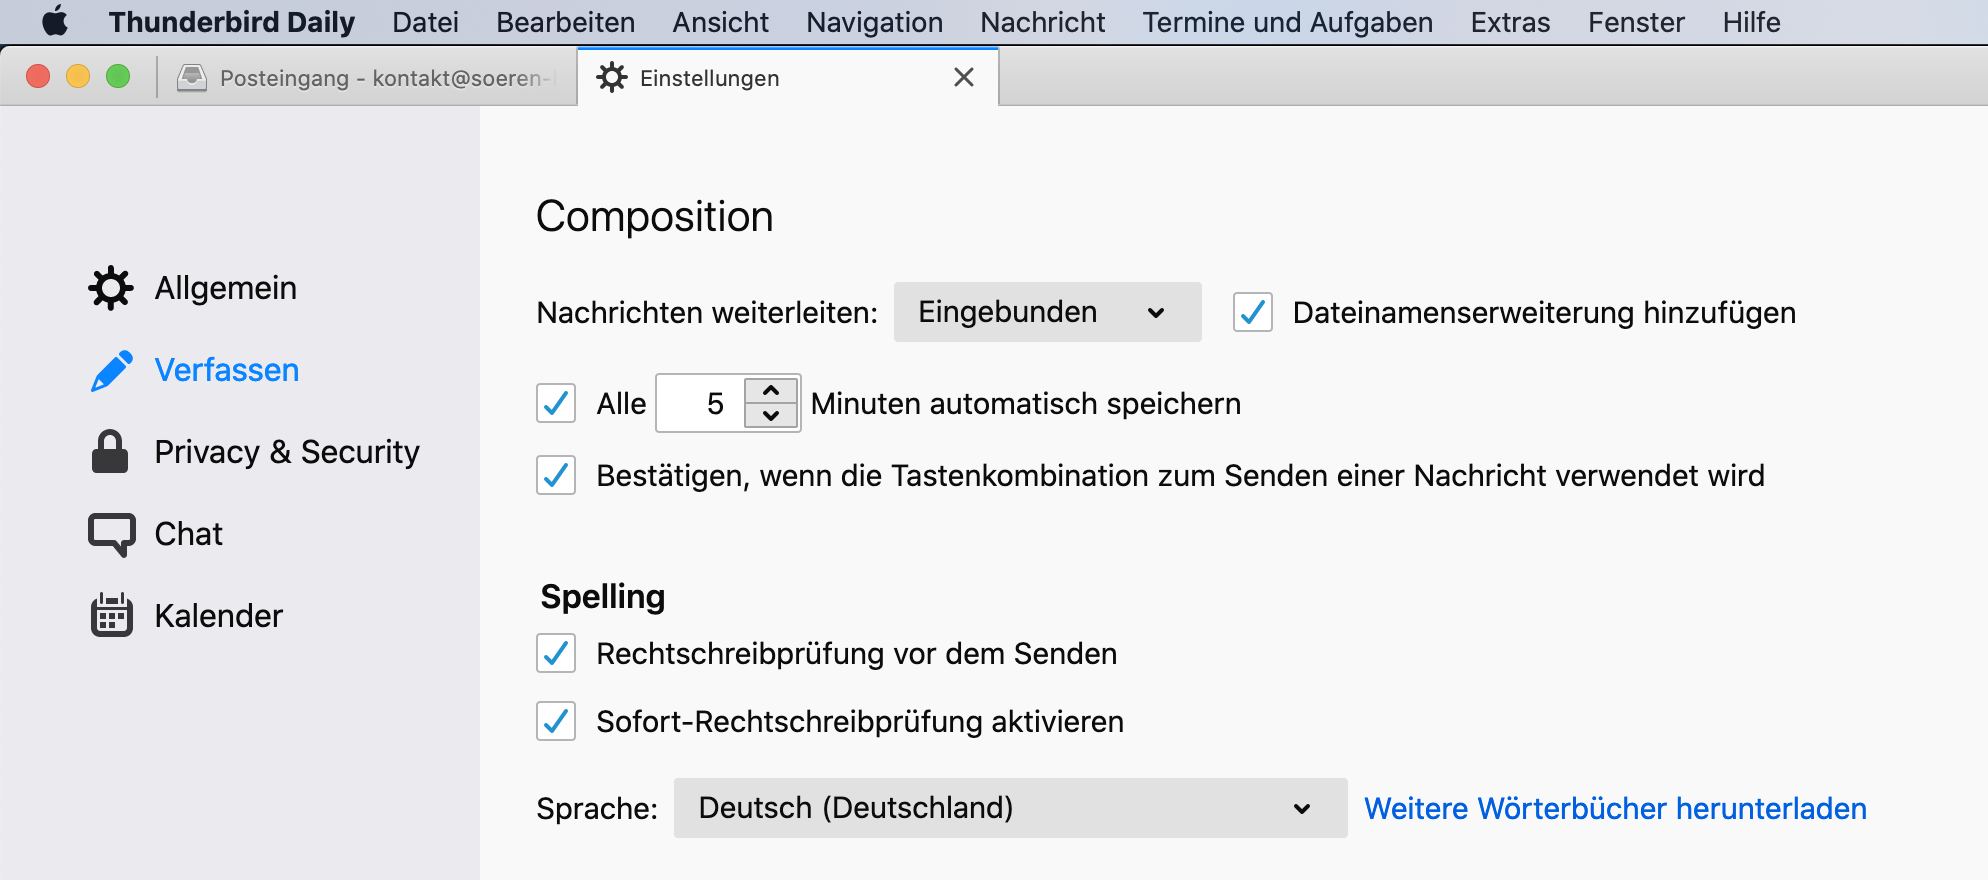Click the Posteingang inbox tab icon
Image resolution: width=1988 pixels, height=880 pixels.
[192, 78]
